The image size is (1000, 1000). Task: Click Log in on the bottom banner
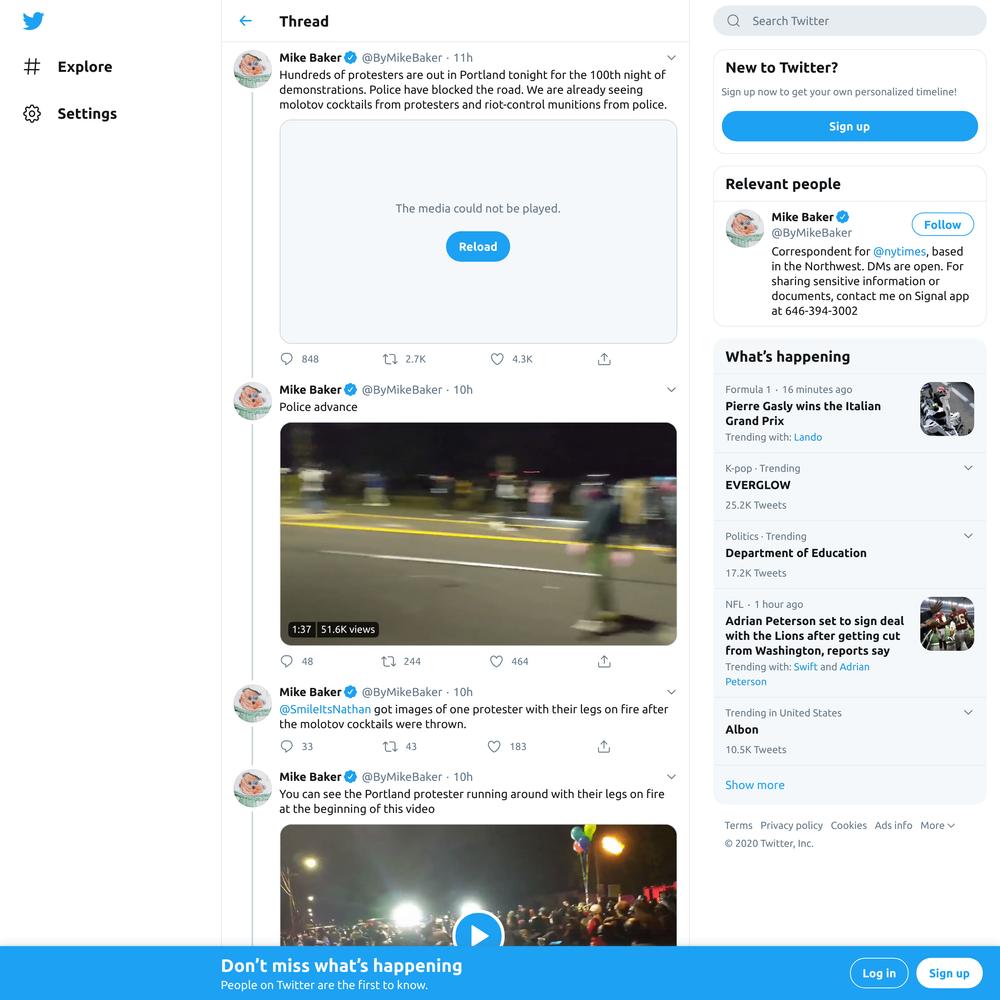pyautogui.click(x=879, y=973)
